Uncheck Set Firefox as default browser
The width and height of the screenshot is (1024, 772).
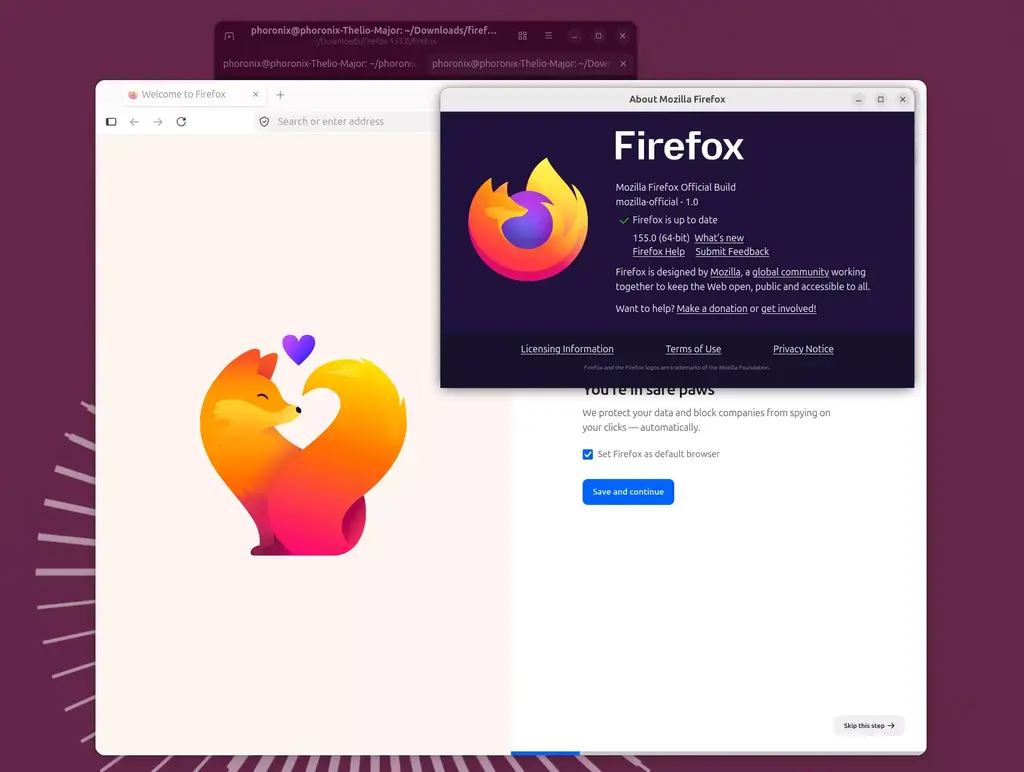tap(588, 455)
